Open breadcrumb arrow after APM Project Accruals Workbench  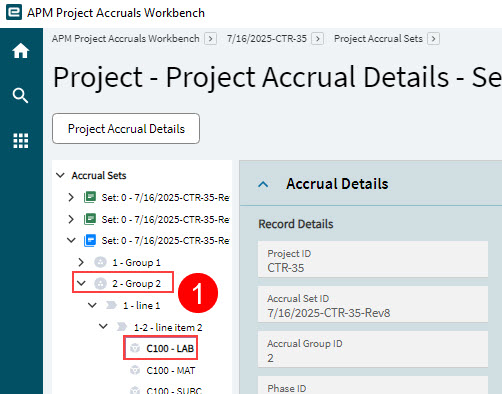(211, 39)
